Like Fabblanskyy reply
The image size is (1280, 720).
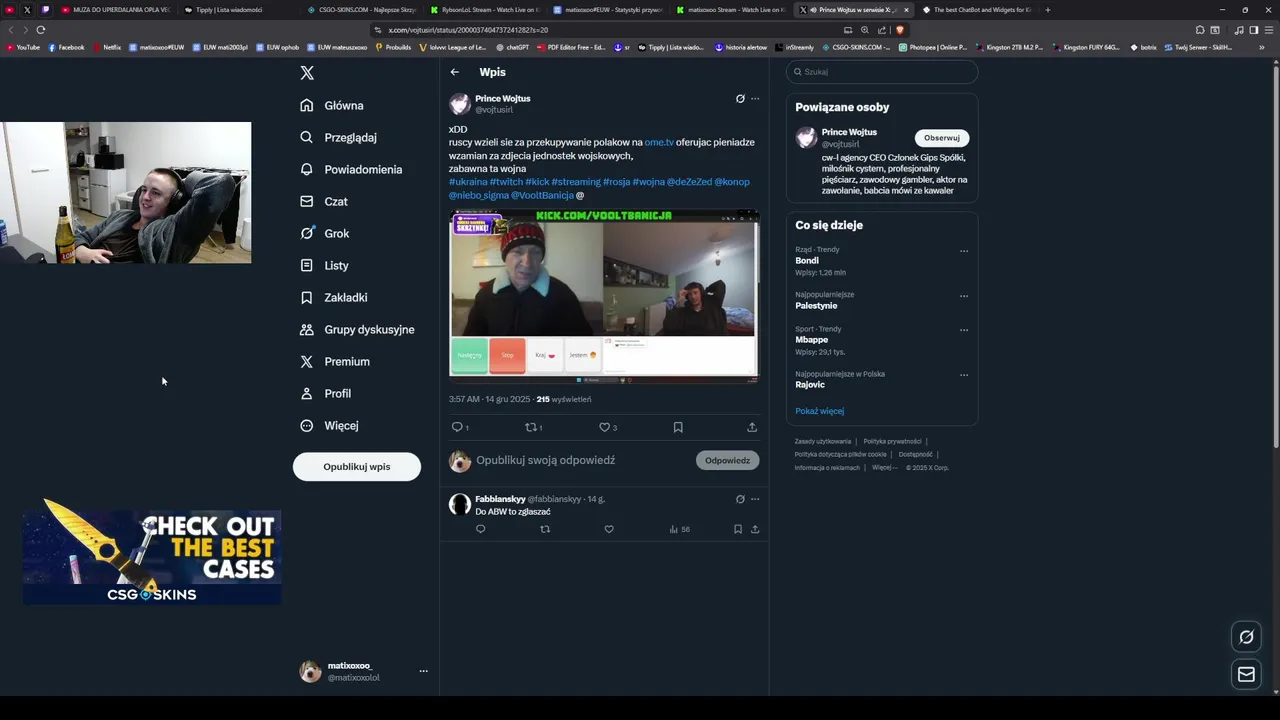point(609,529)
